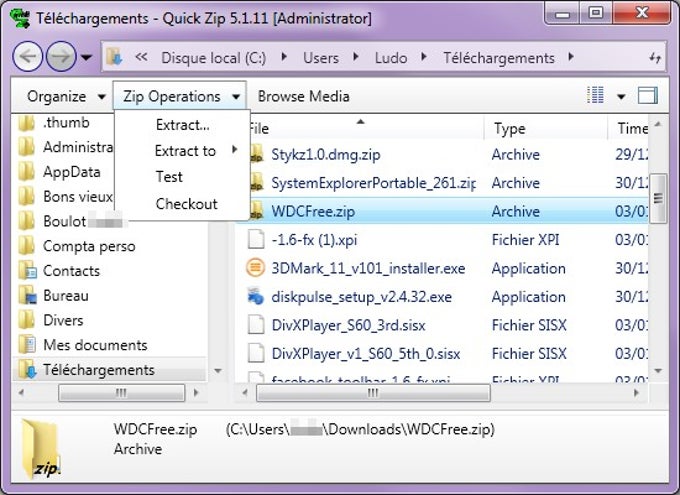The width and height of the screenshot is (680, 495).
Task: Select Bons vieux folder in sidebar
Action: [x=78, y=197]
